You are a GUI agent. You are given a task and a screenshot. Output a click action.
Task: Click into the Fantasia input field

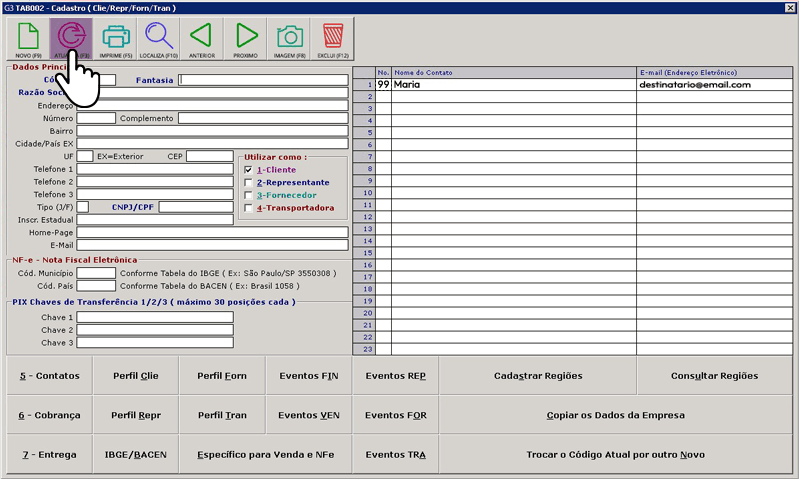(x=263, y=80)
